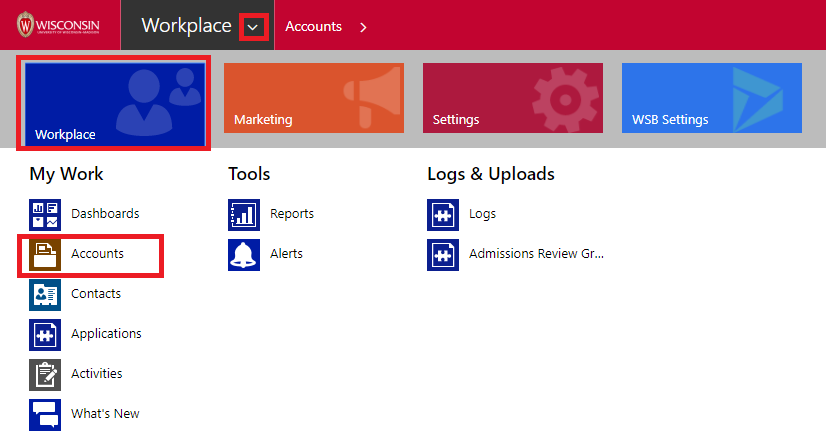
Task: Switch to the Marketing module tile
Action: [x=313, y=98]
